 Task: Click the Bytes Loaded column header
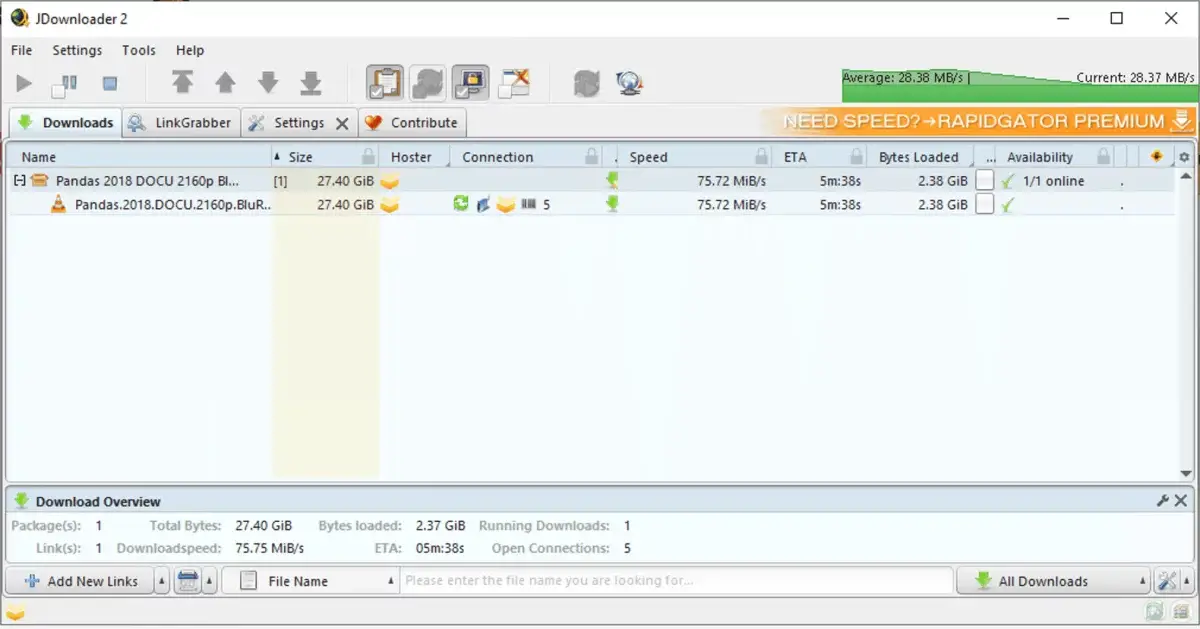click(x=919, y=157)
